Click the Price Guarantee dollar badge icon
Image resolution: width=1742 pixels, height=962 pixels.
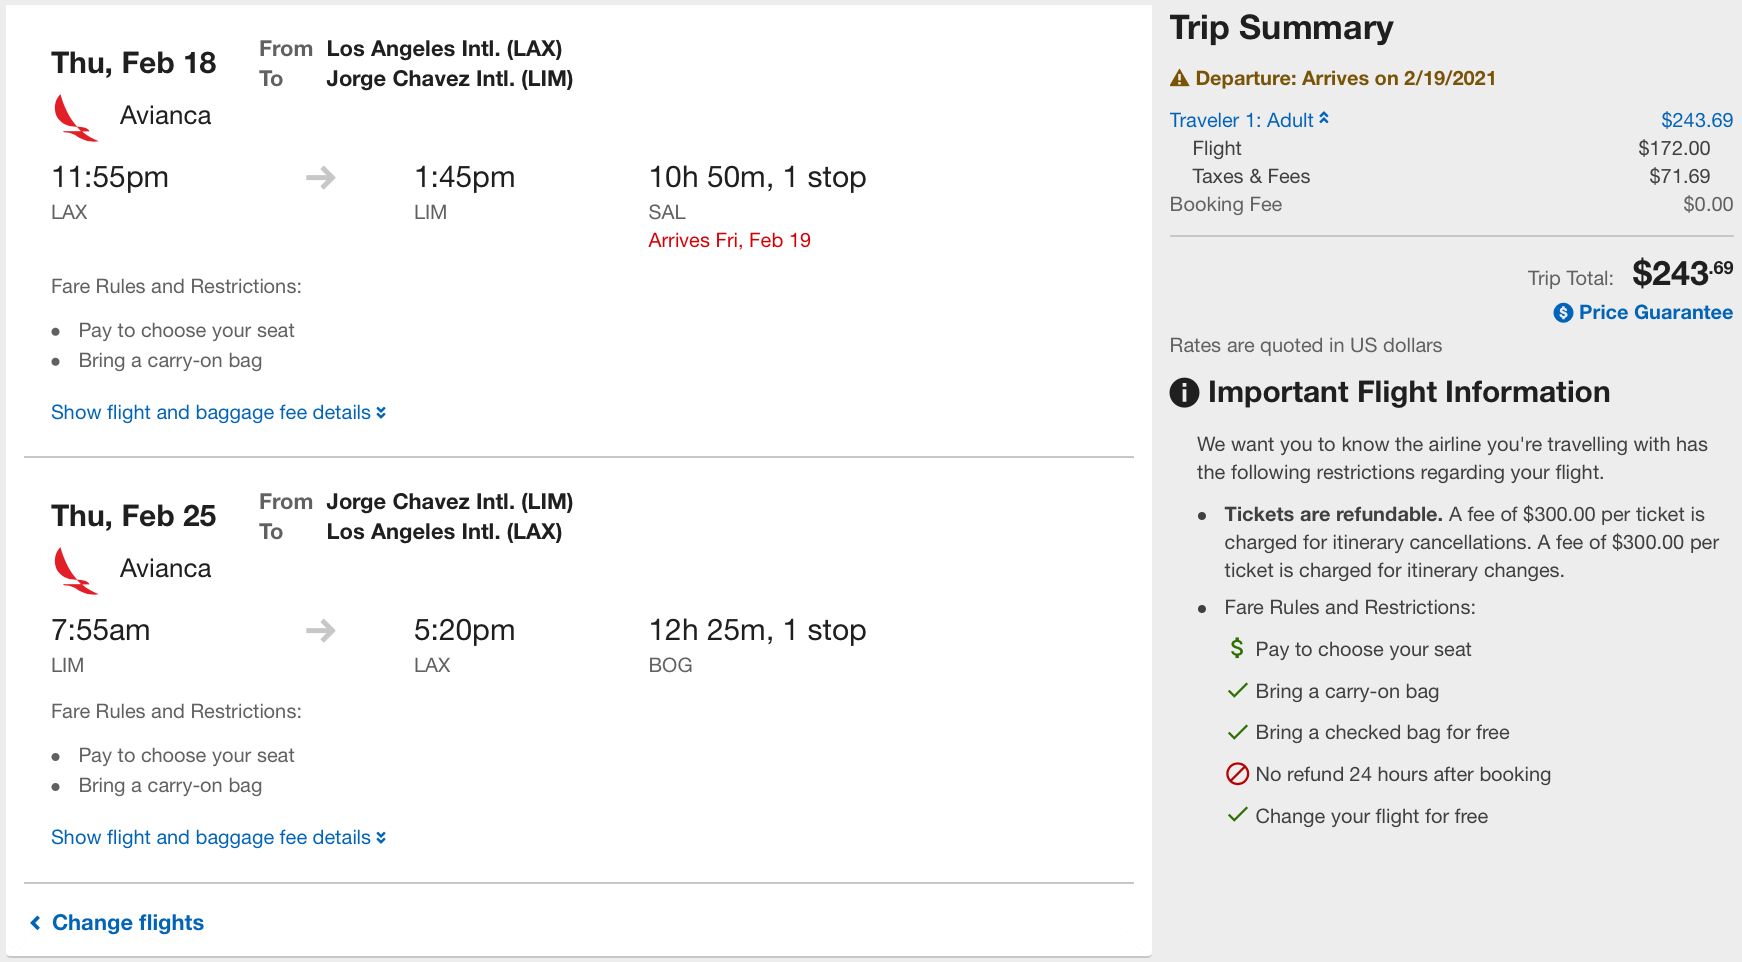(x=1563, y=313)
